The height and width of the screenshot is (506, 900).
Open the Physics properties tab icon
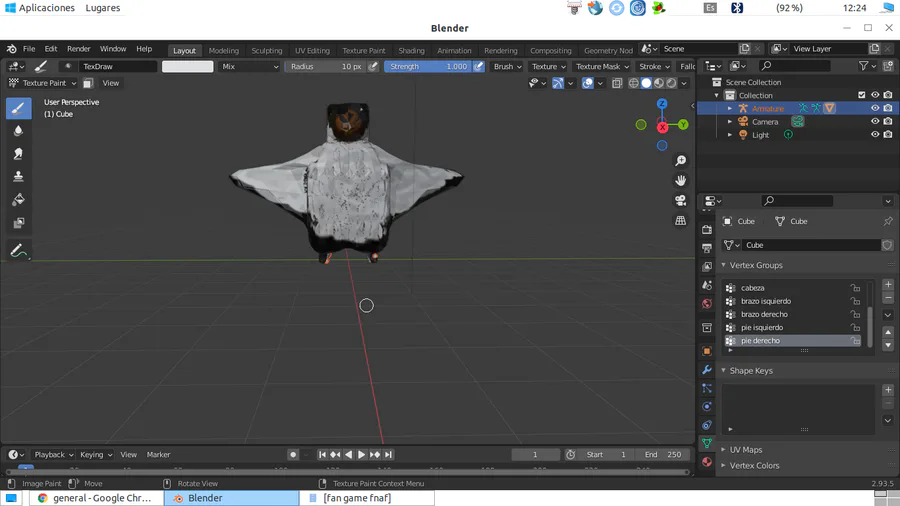pos(707,406)
